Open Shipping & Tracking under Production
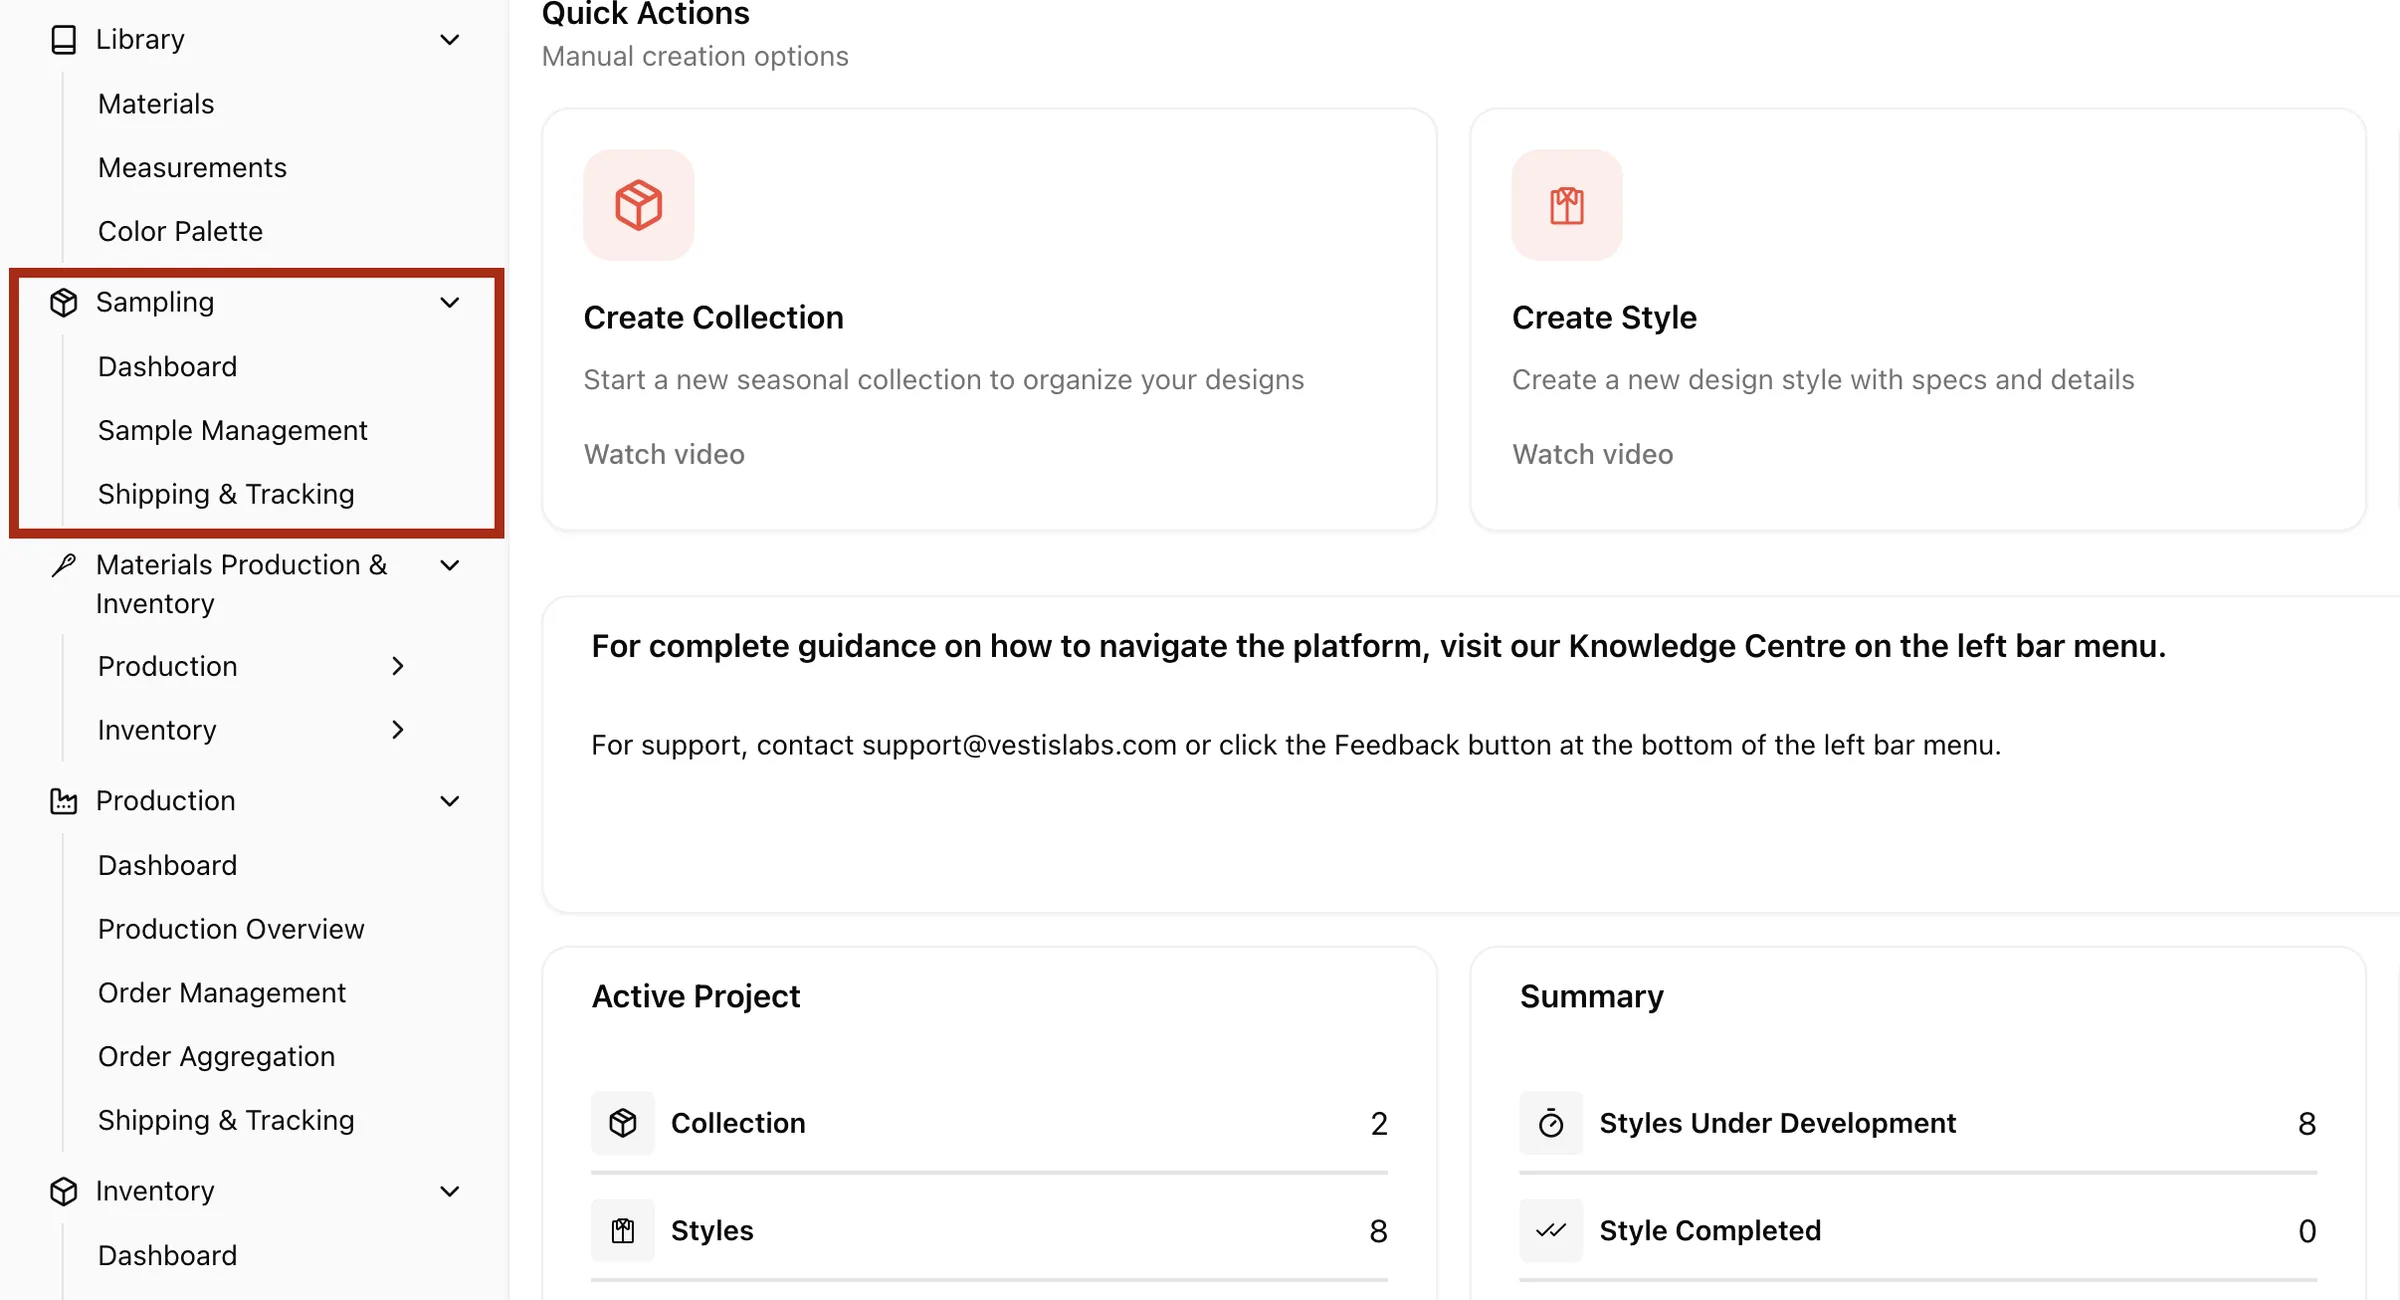 point(226,1121)
